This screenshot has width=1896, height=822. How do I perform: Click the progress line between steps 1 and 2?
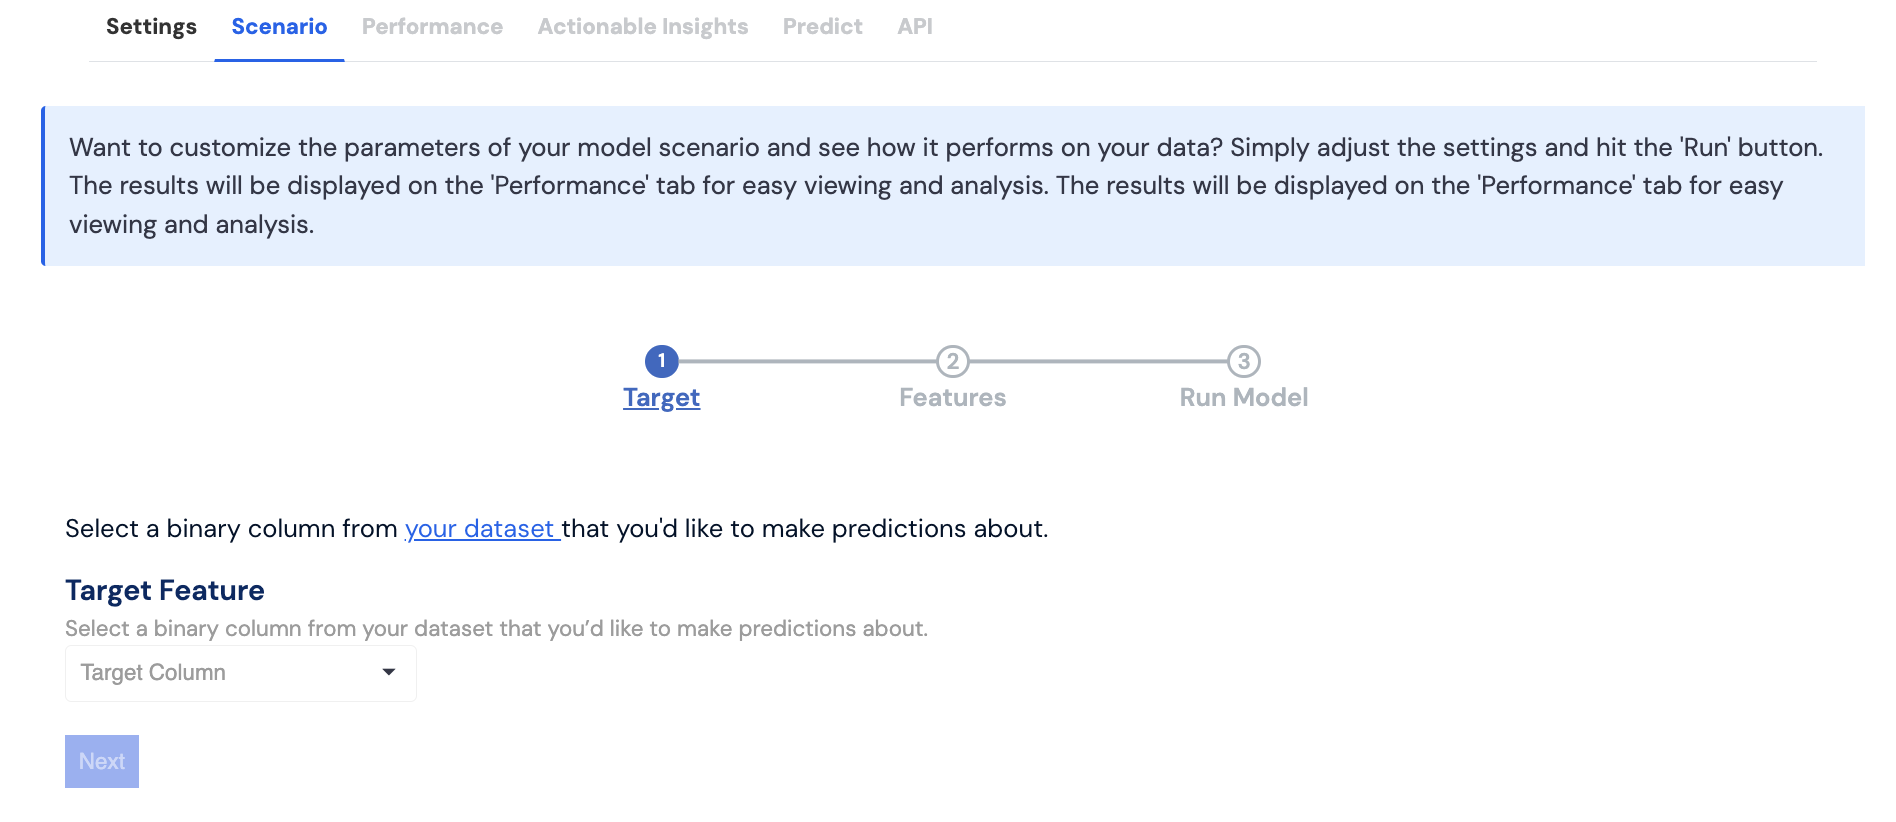(806, 361)
